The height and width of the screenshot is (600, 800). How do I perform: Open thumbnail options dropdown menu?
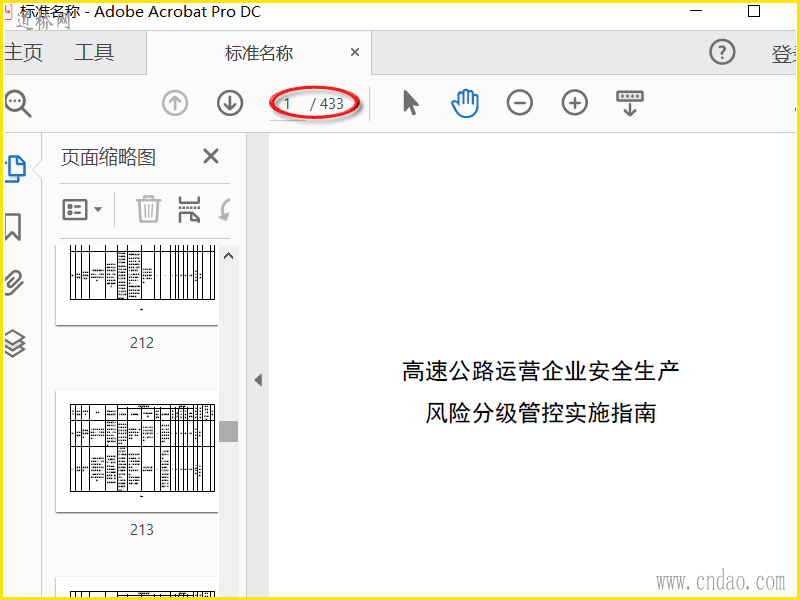(82, 210)
